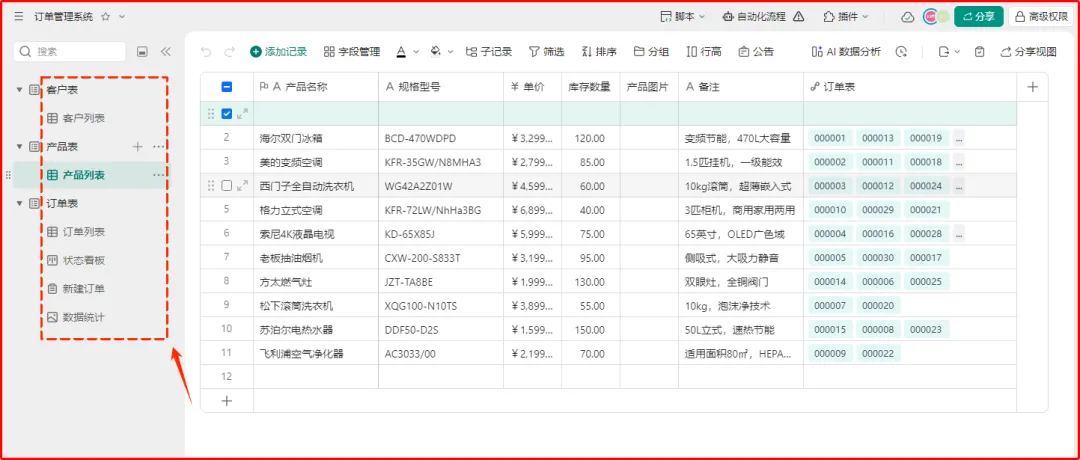This screenshot has width=1080, height=460.
Task: Open the 插件 plugin dropdown
Action: (x=847, y=17)
